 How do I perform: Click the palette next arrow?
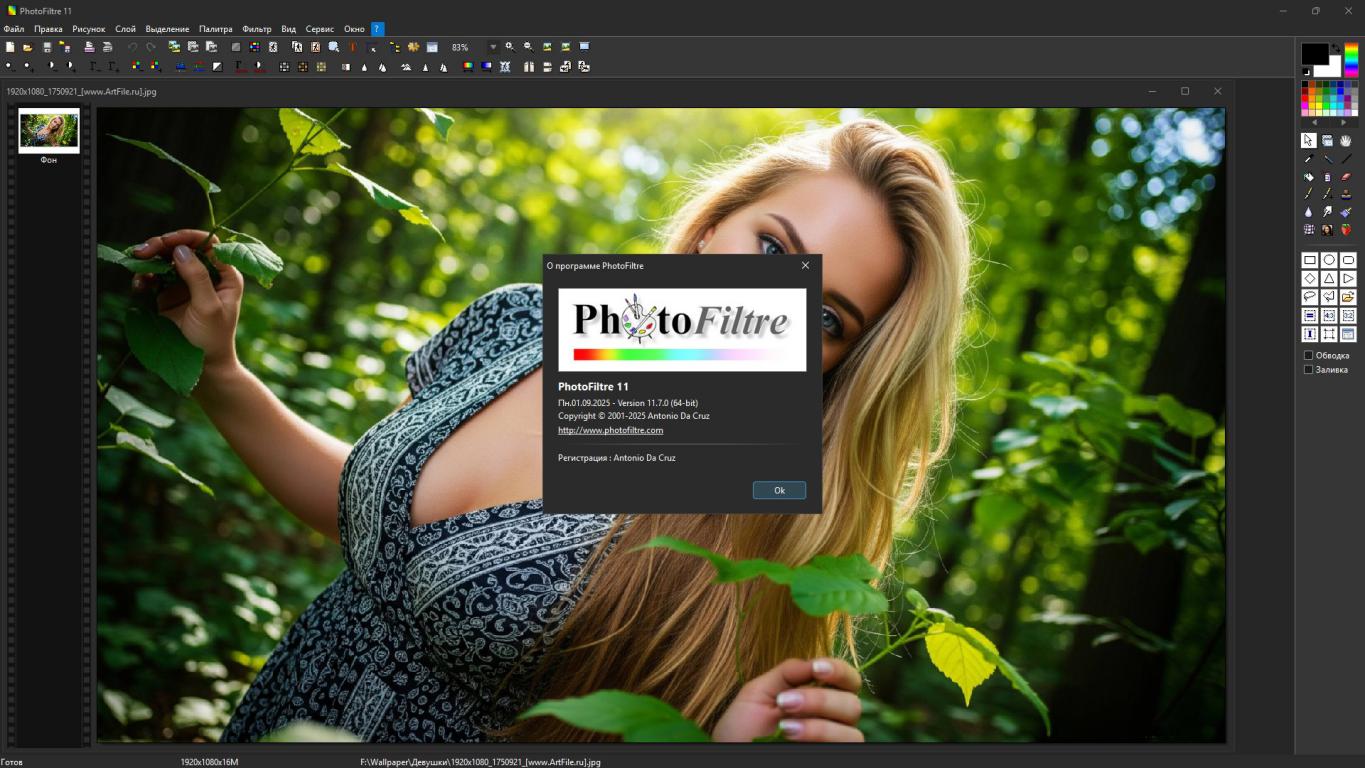pos(1343,122)
